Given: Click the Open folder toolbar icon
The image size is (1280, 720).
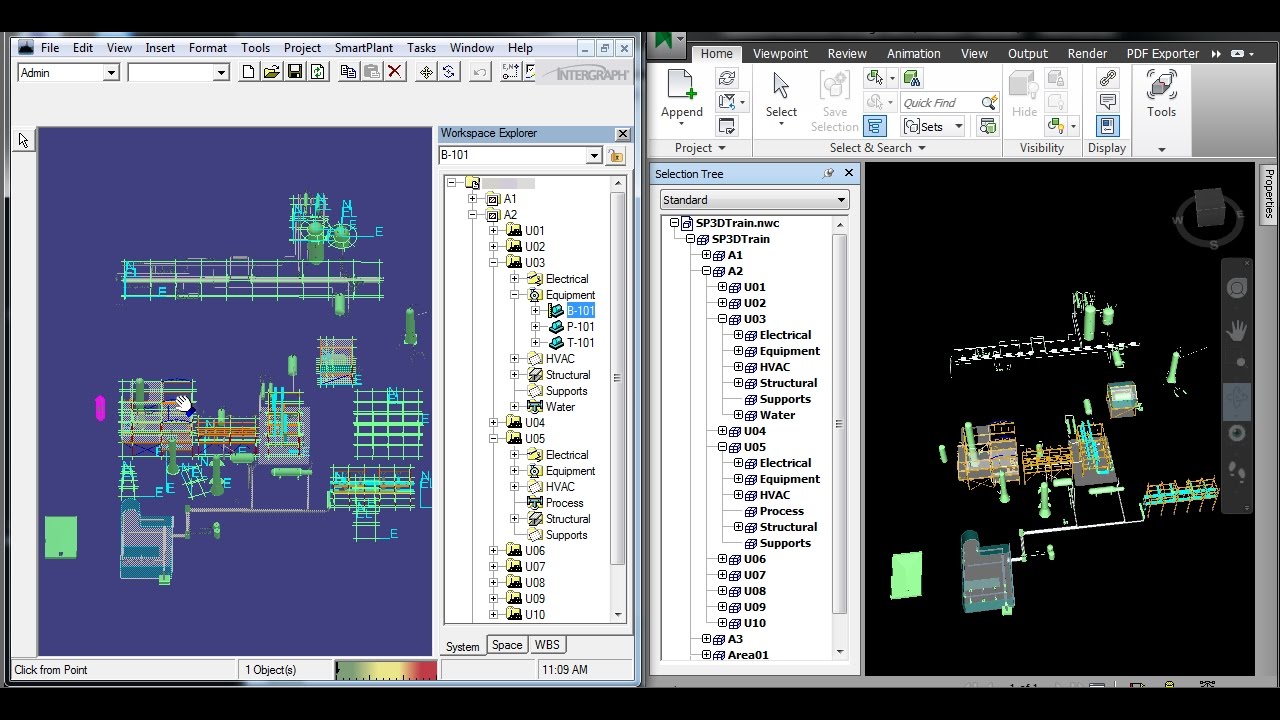Looking at the screenshot, I should pyautogui.click(x=271, y=72).
